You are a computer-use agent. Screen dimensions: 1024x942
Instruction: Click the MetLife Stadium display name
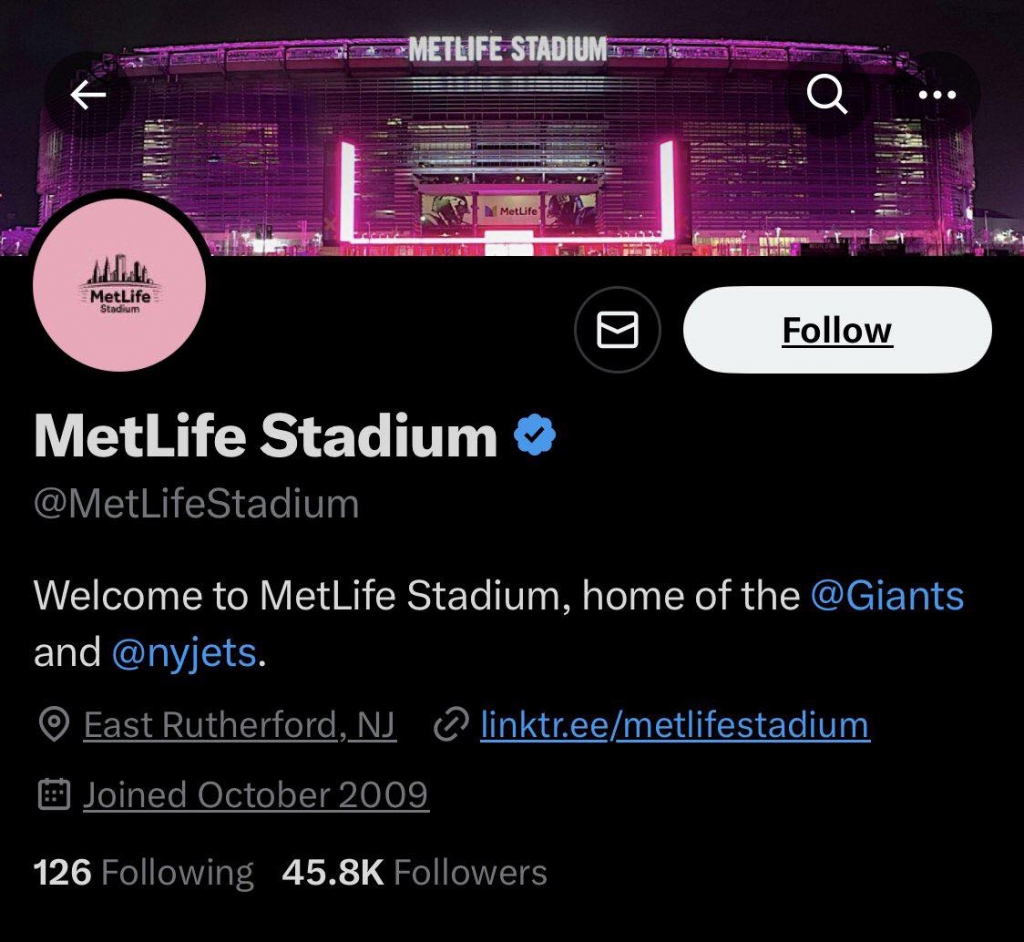[265, 436]
